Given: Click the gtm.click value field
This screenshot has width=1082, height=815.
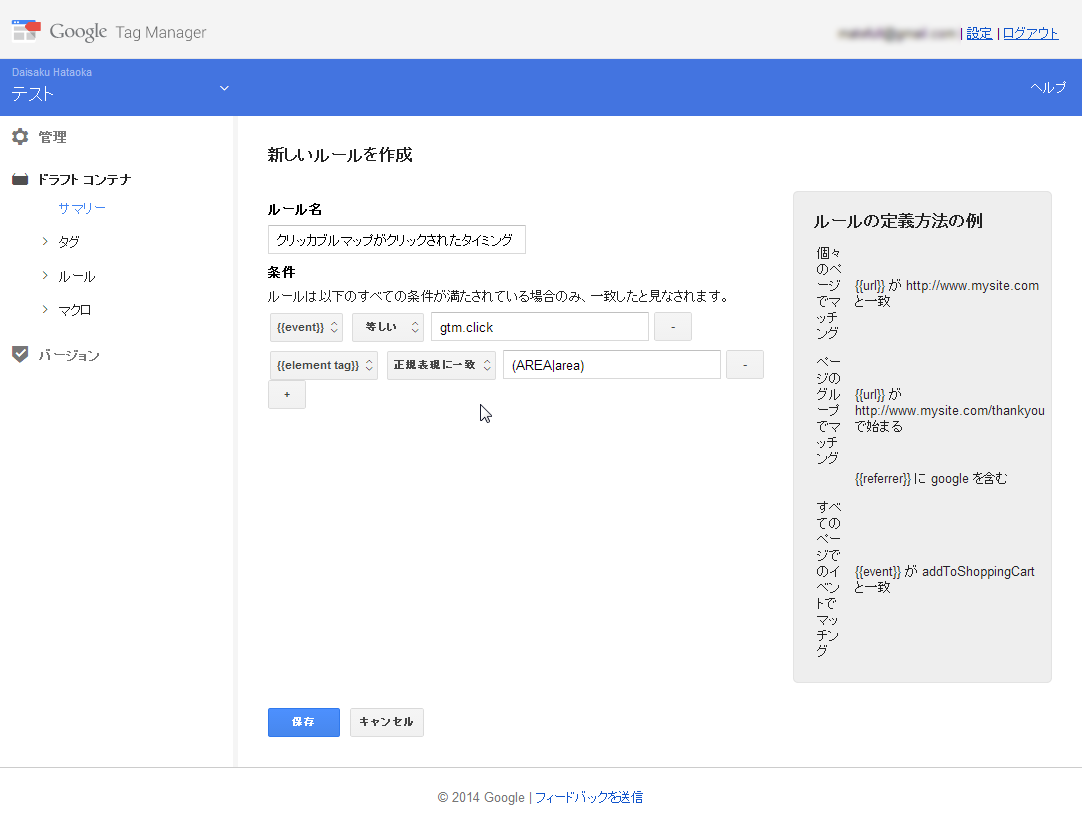Looking at the screenshot, I should (x=540, y=327).
